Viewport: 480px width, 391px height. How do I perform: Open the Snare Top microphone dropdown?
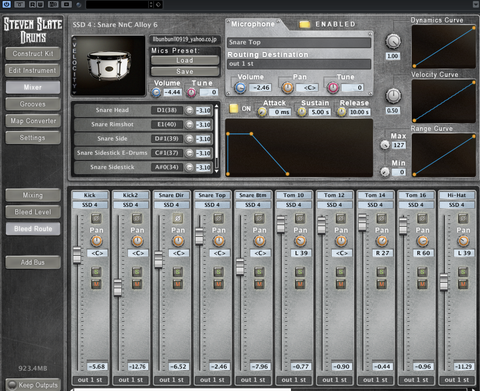tap(299, 42)
